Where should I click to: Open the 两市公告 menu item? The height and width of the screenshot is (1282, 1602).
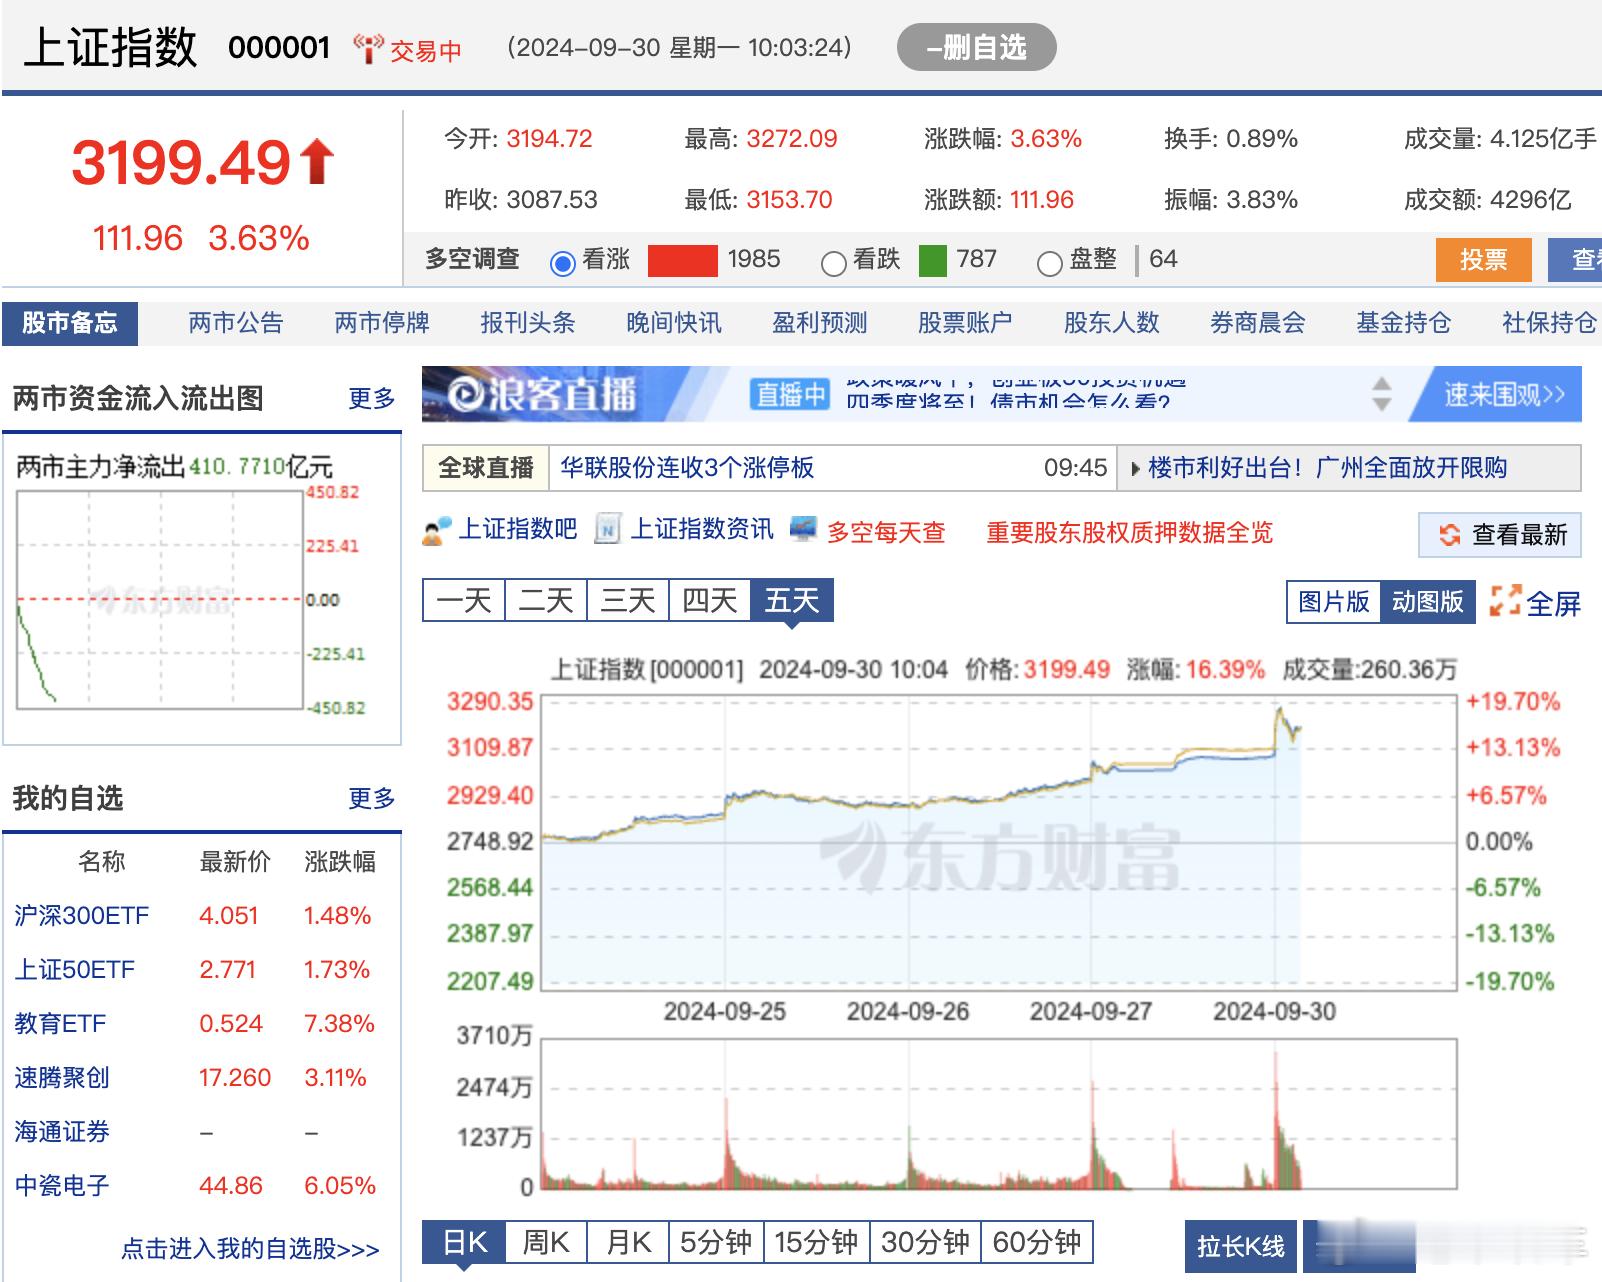(236, 323)
